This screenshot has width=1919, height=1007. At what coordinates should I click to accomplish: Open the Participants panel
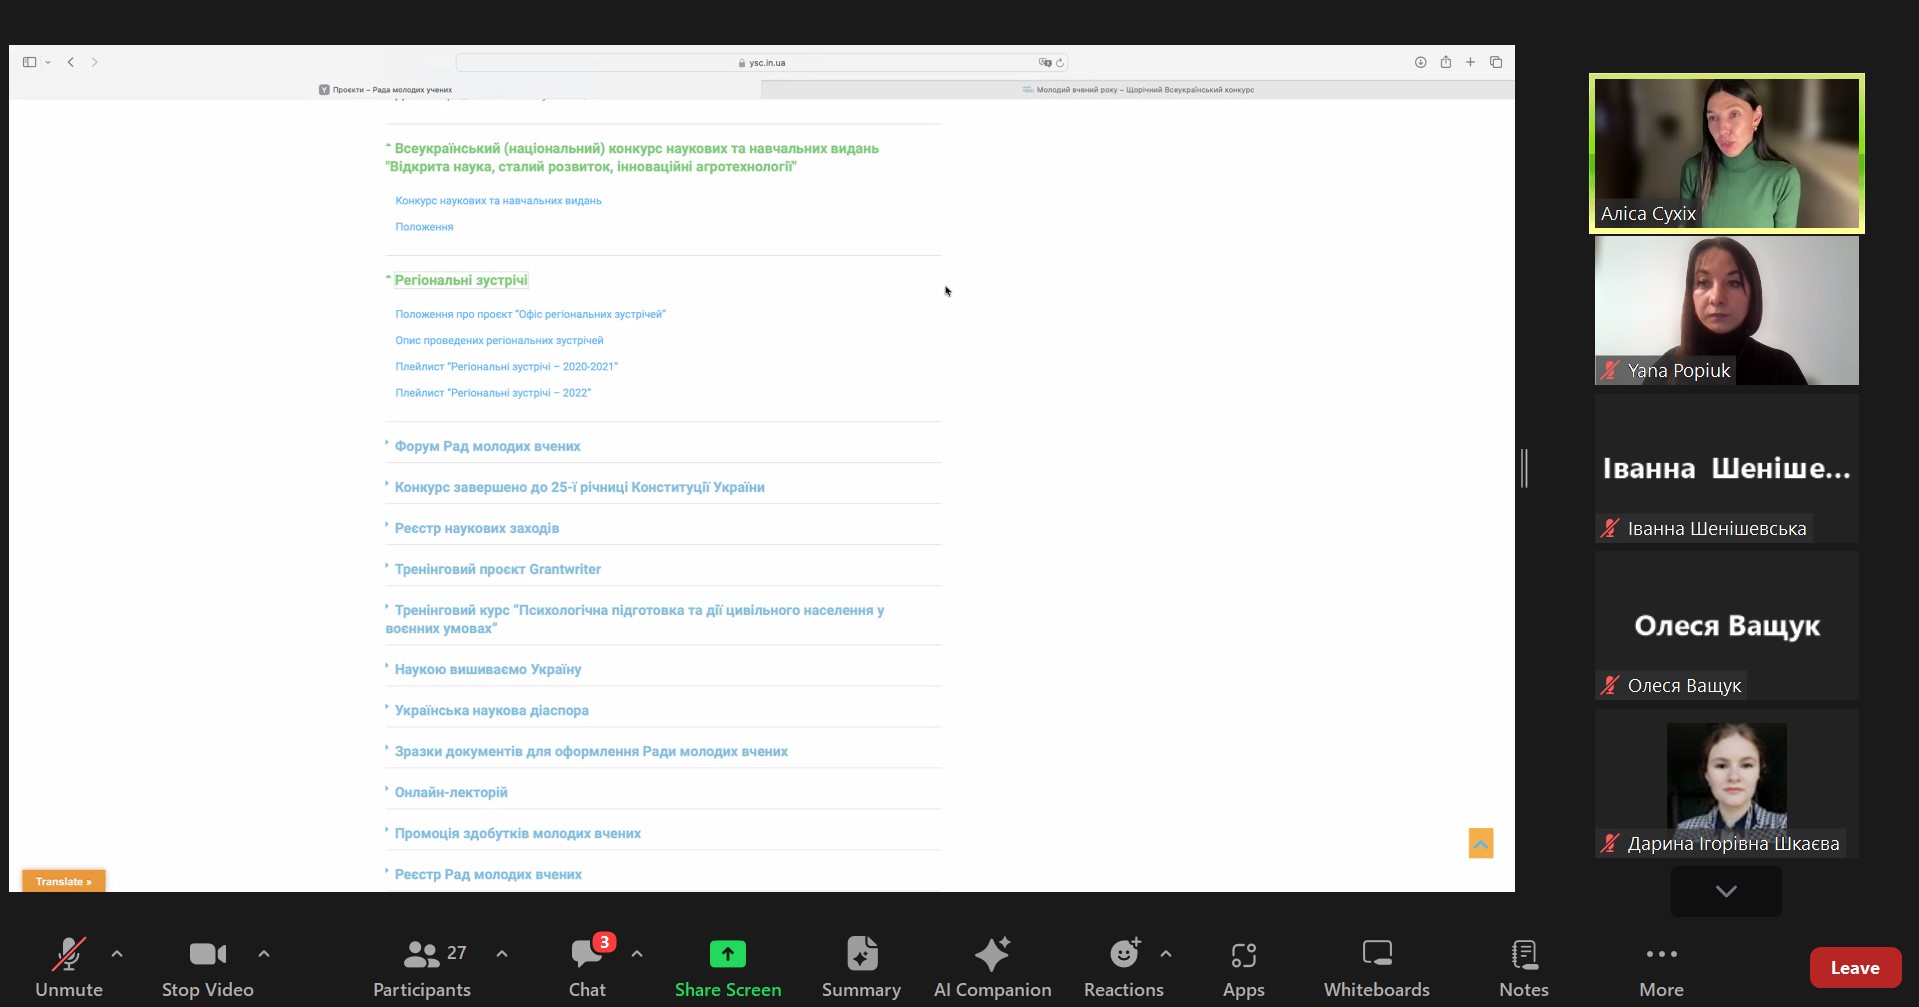pos(421,967)
